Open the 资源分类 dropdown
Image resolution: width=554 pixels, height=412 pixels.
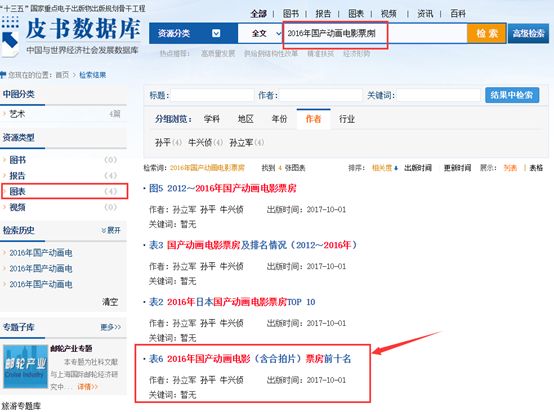click(193, 34)
